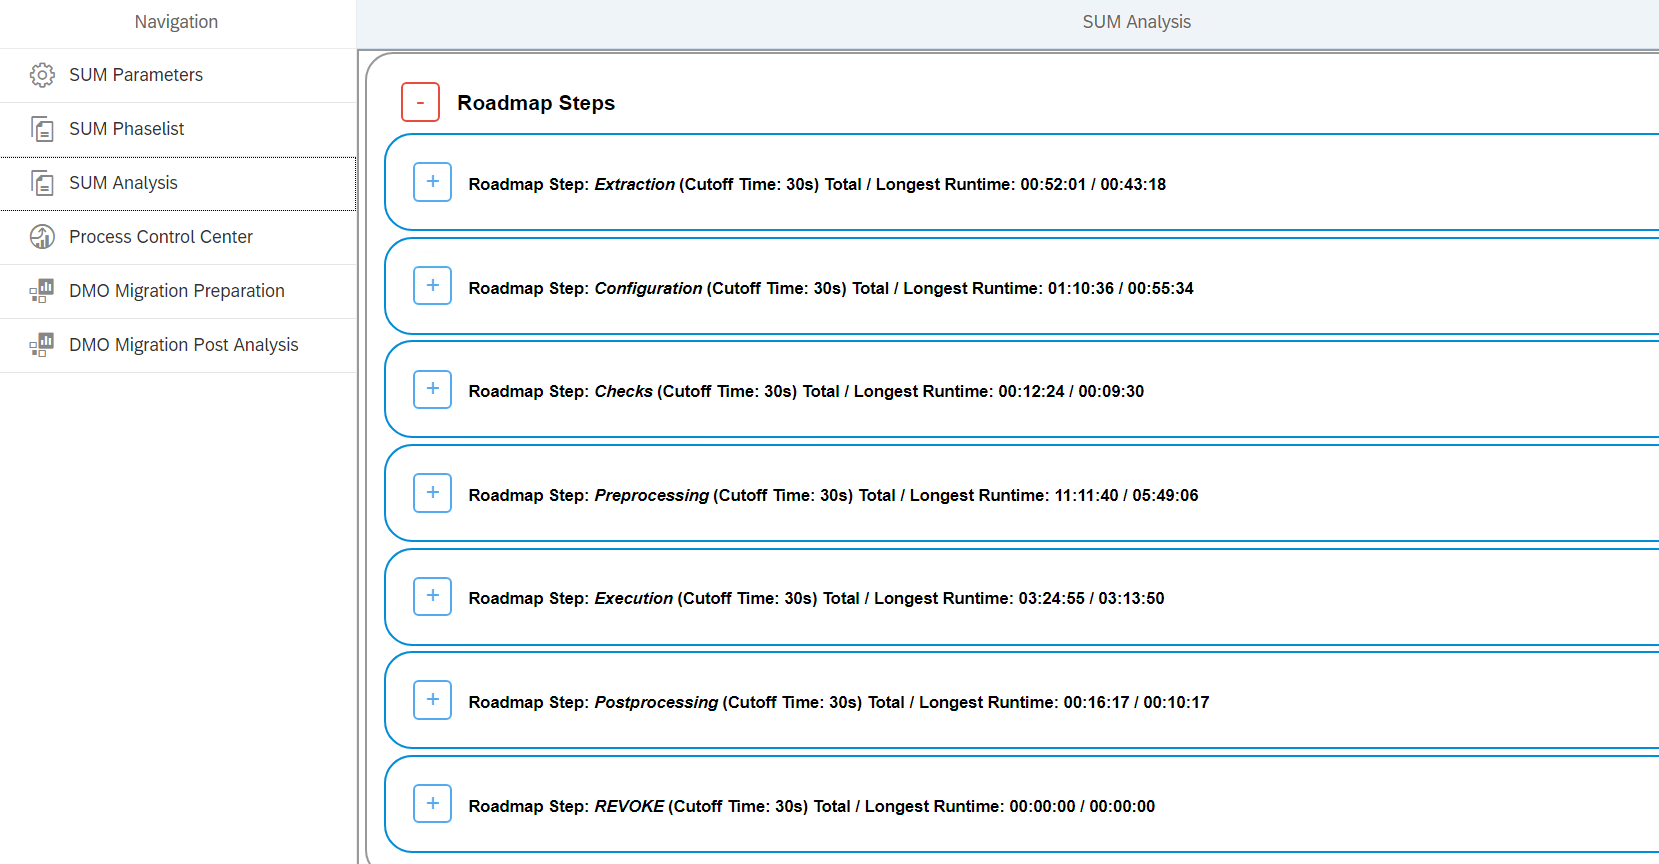Go to Process Control Center
The image size is (1659, 864).
[178, 237]
